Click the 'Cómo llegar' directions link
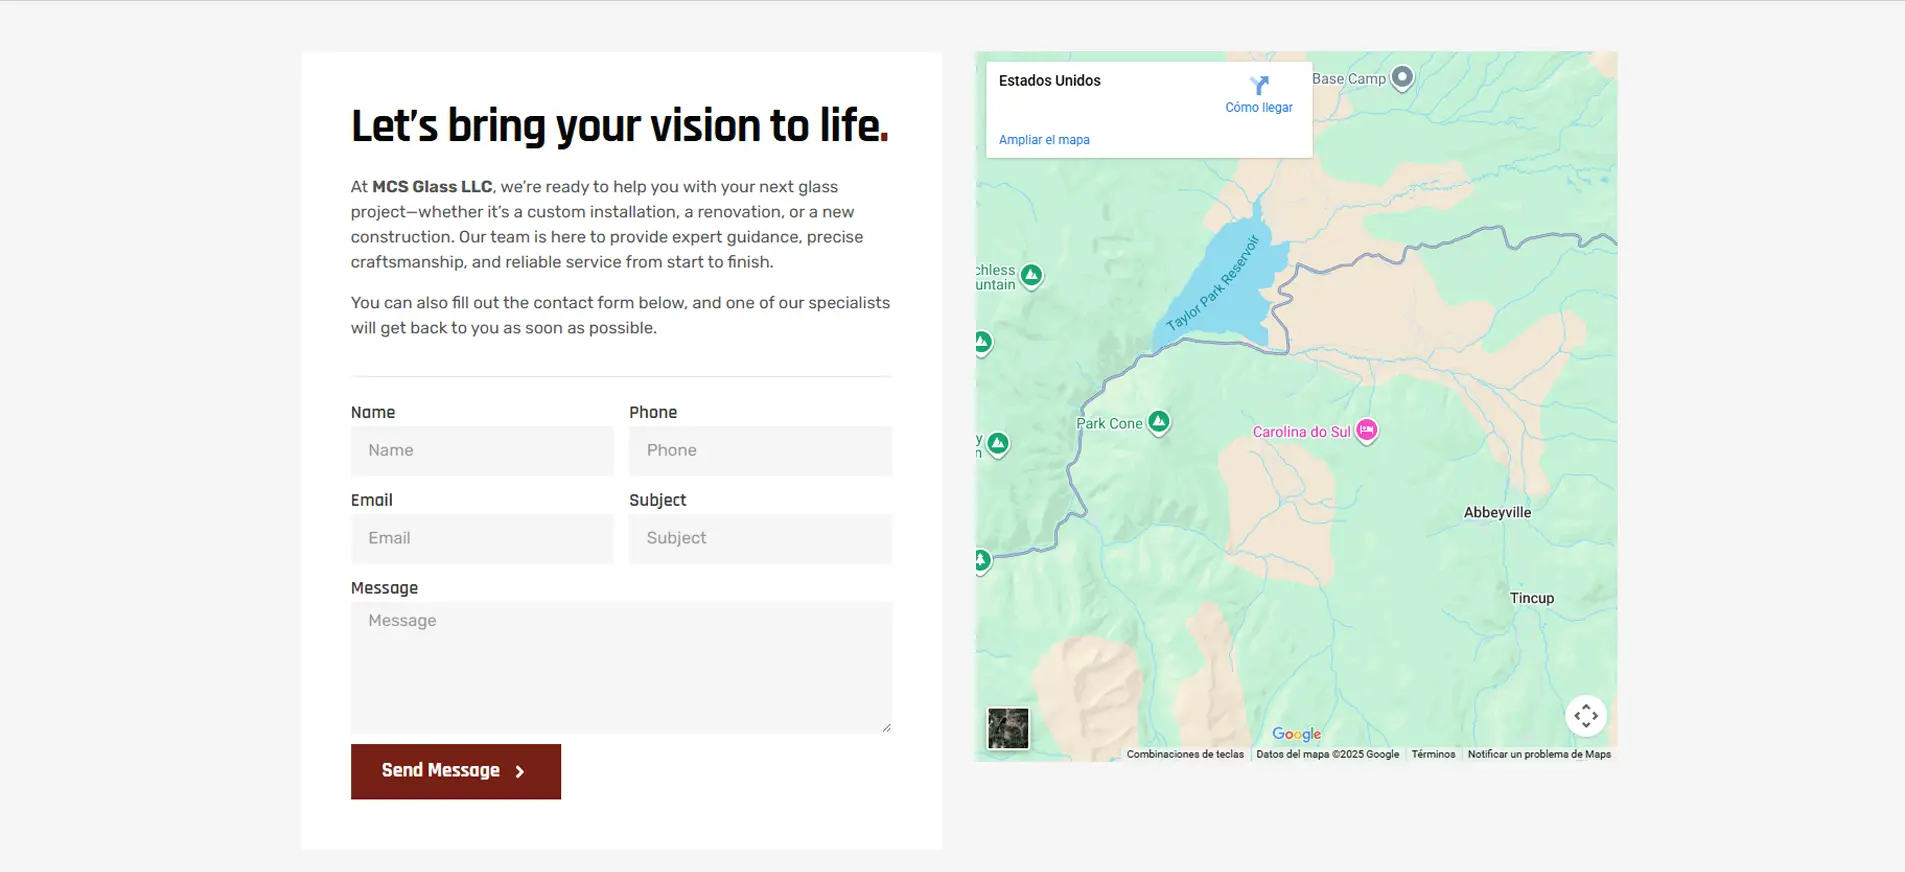 click(1259, 107)
